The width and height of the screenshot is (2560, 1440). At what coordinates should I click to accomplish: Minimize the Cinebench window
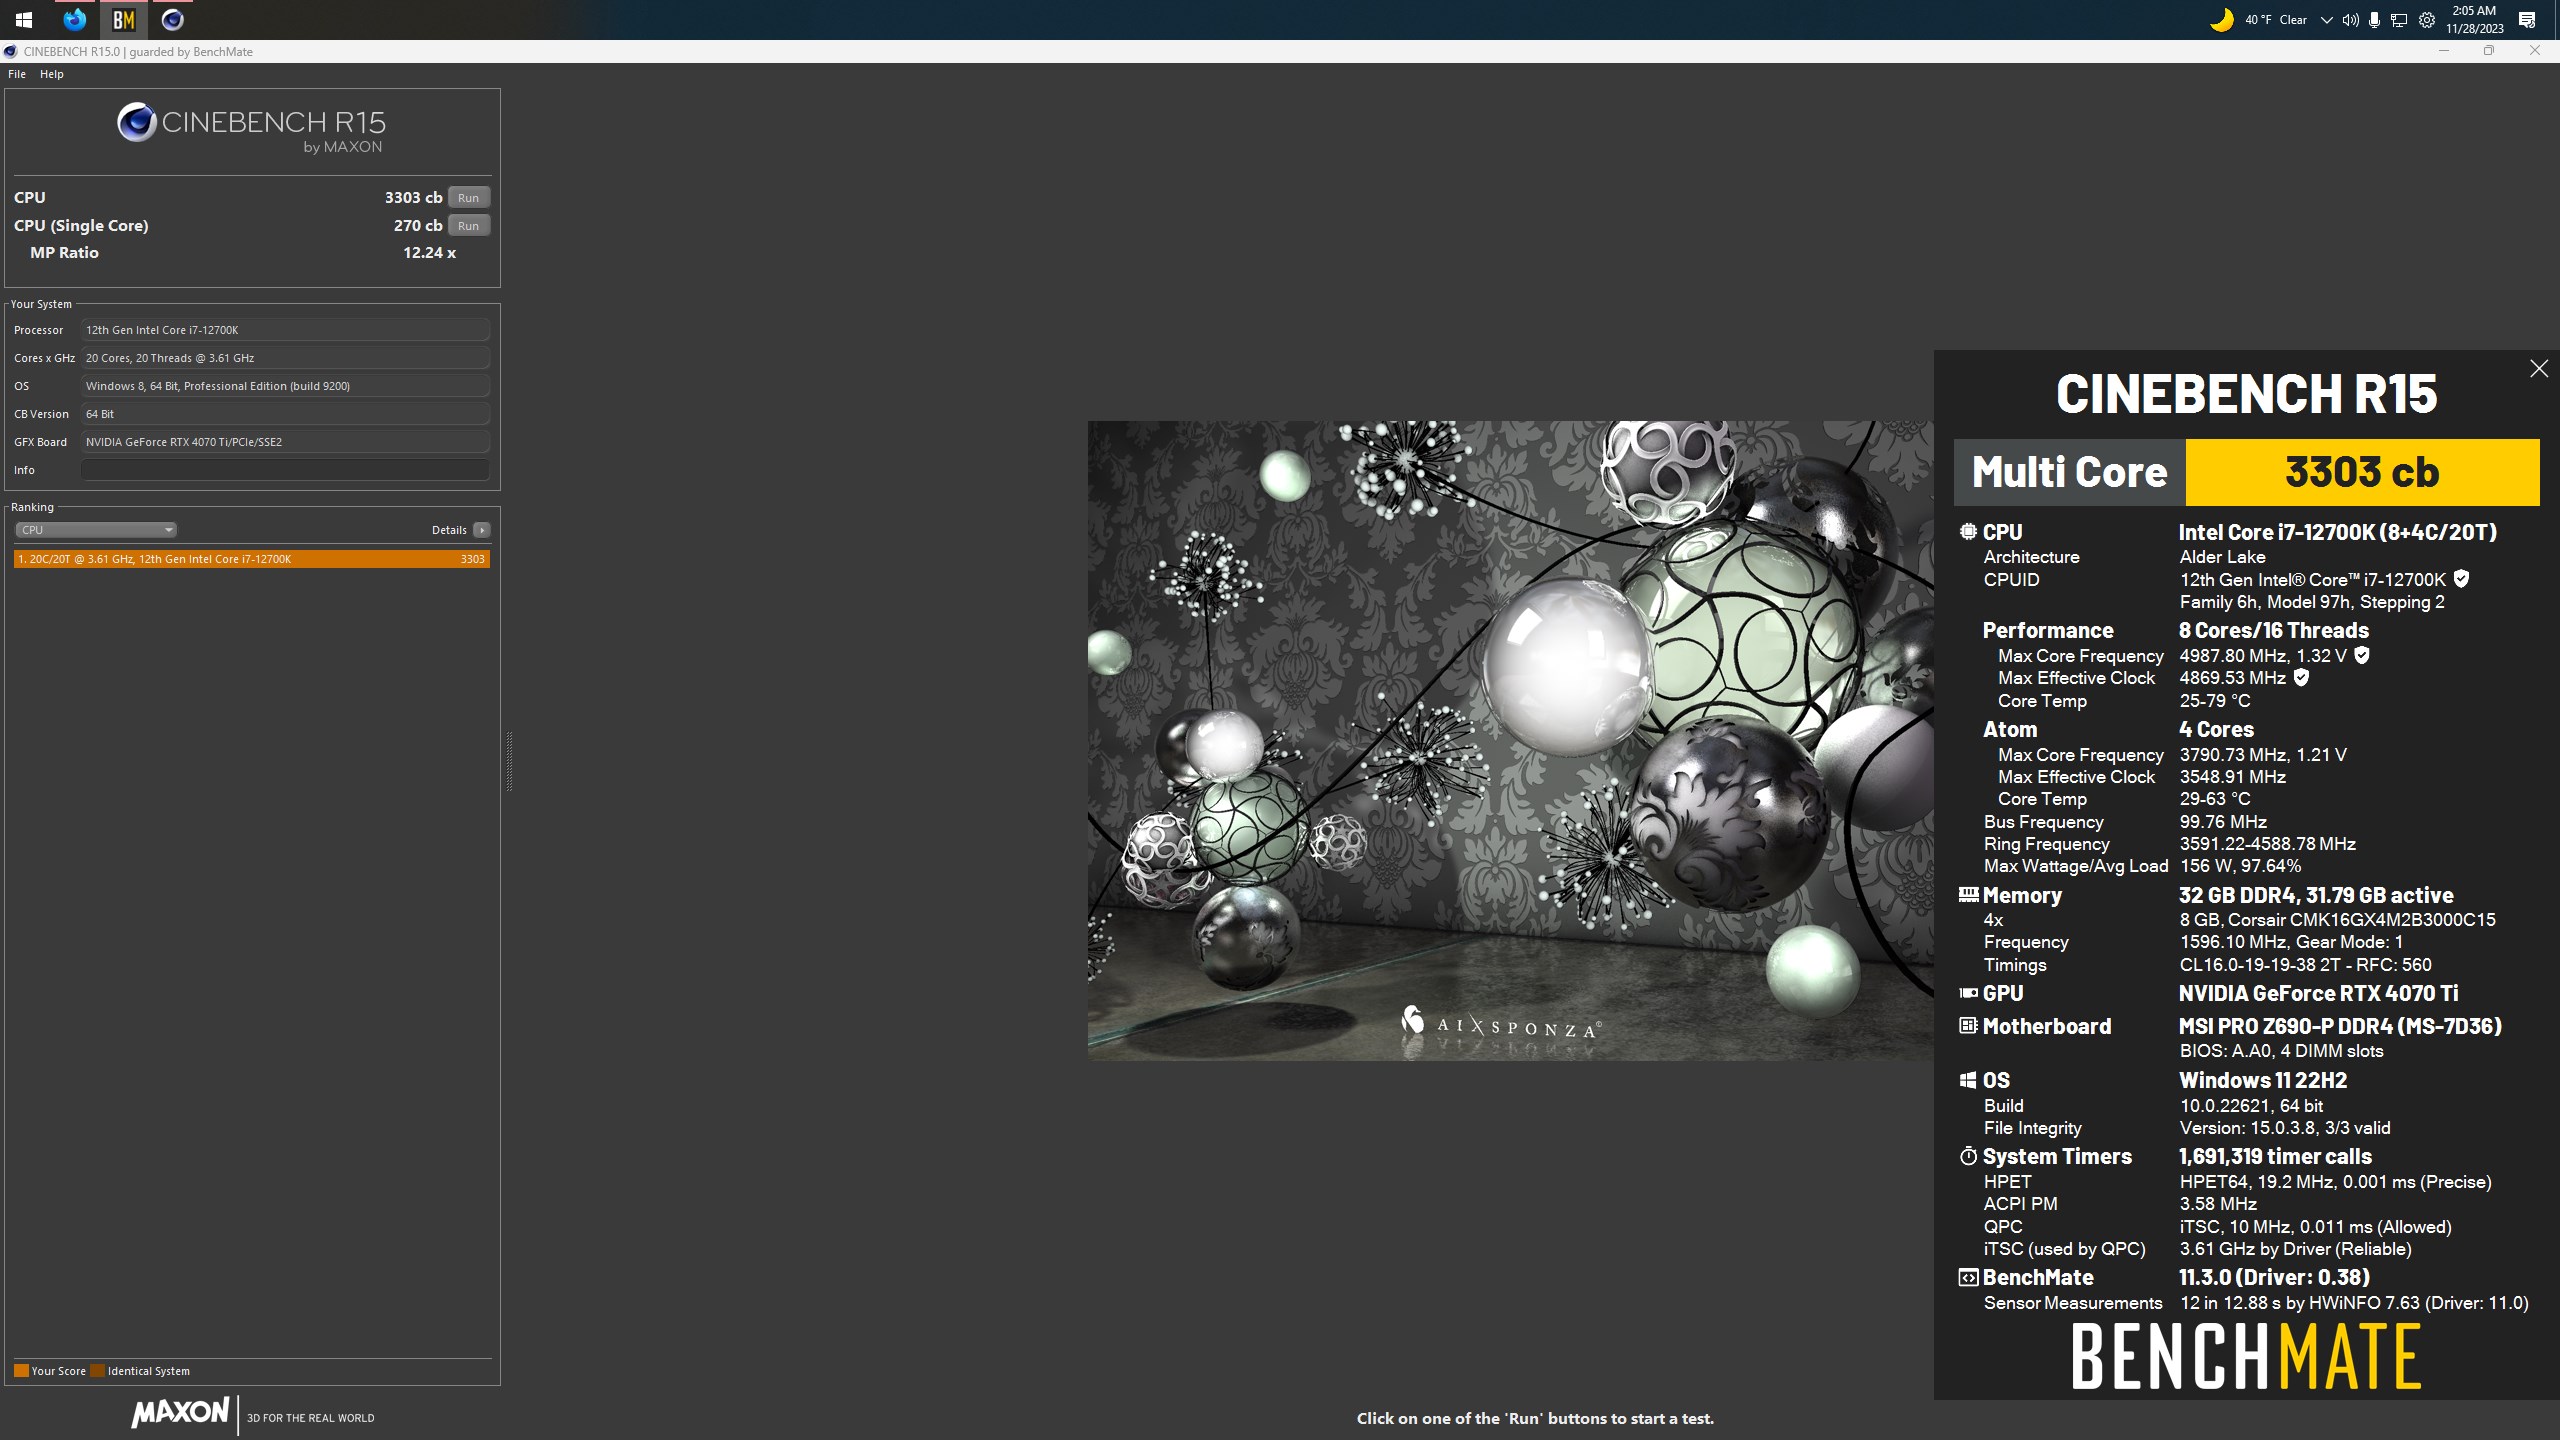tap(2444, 51)
